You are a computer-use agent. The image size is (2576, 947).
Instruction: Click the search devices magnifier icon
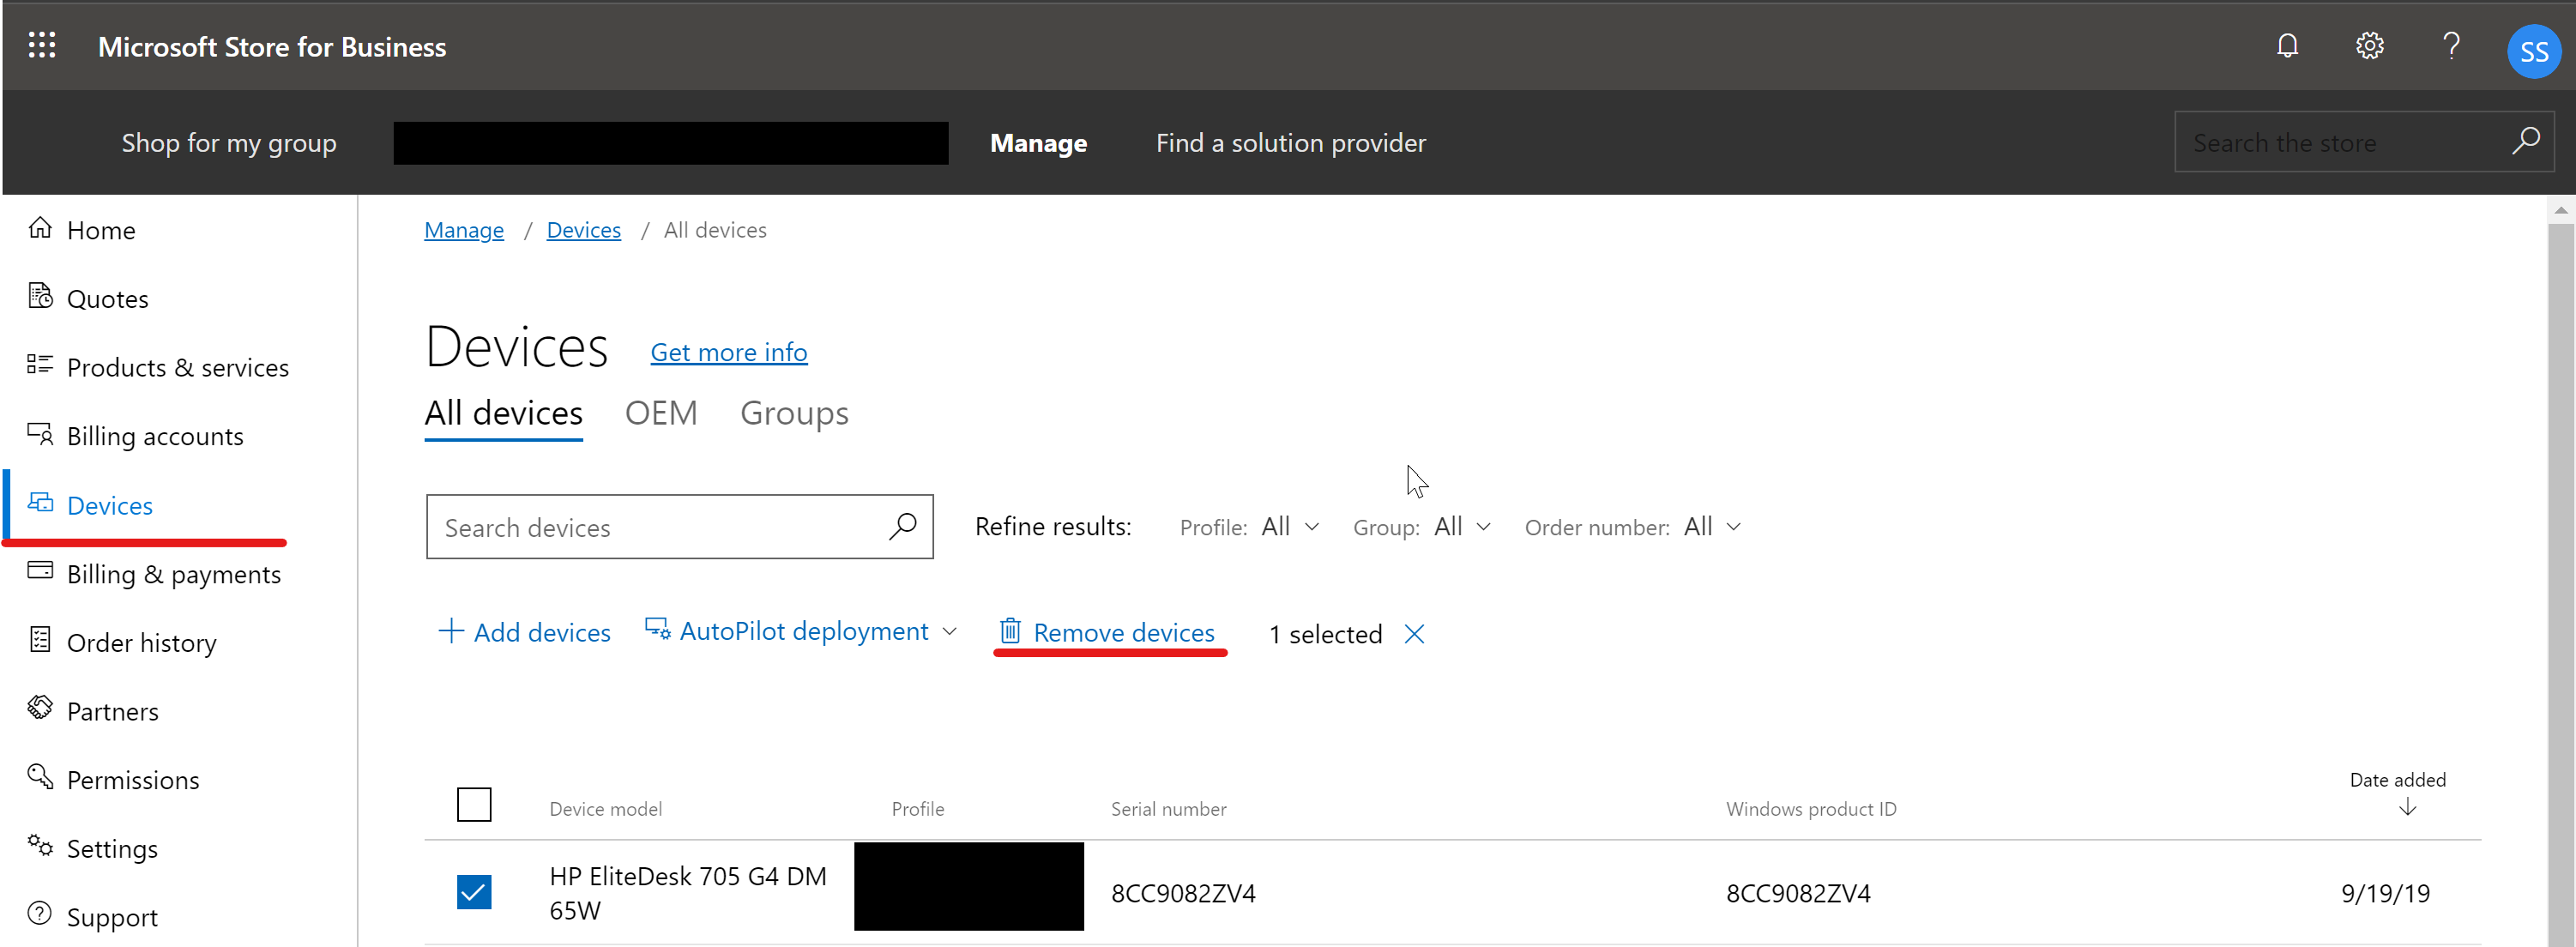(x=902, y=526)
